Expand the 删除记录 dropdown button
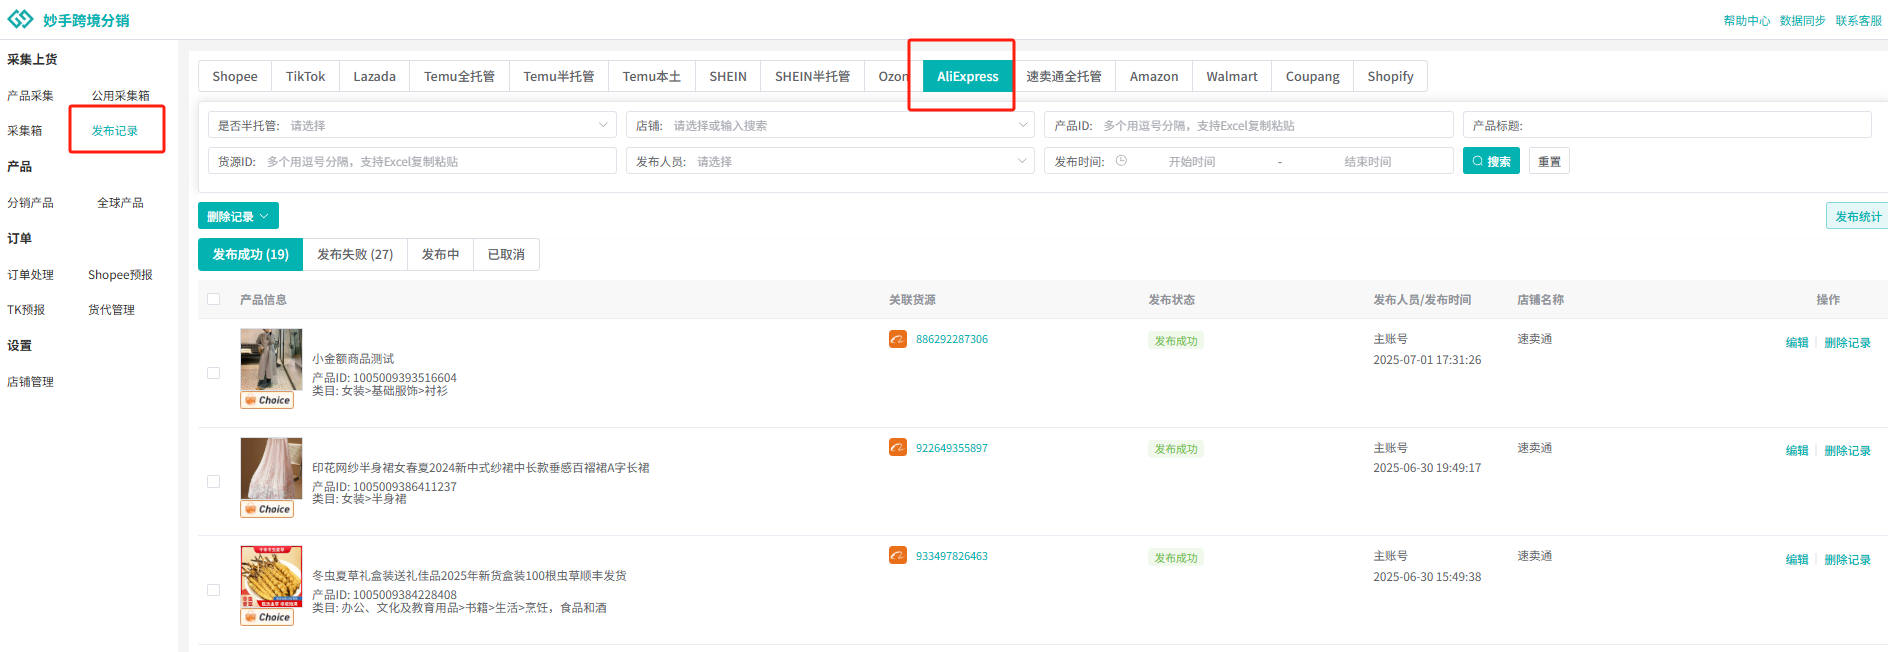 click(x=238, y=216)
